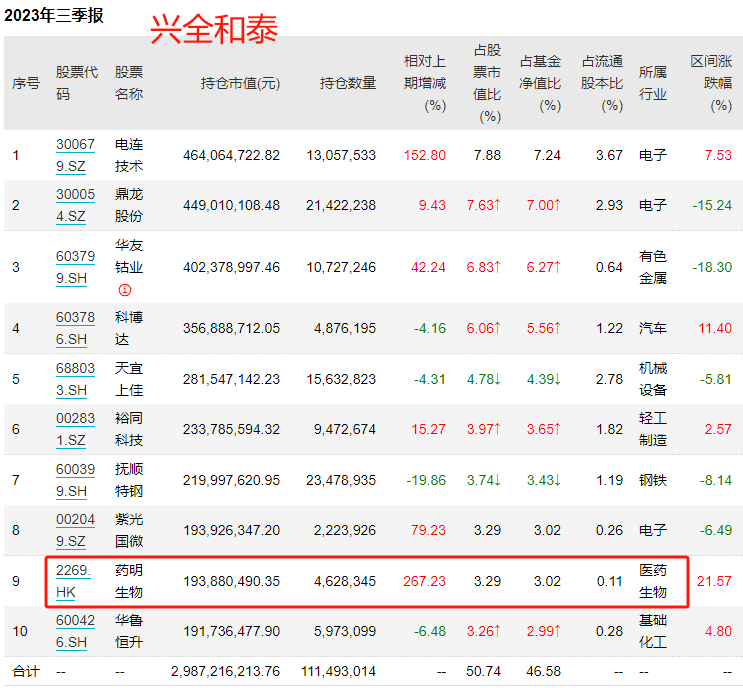The image size is (743, 688).
Task: Click industry cell 轻工制造
Action: 652,429
